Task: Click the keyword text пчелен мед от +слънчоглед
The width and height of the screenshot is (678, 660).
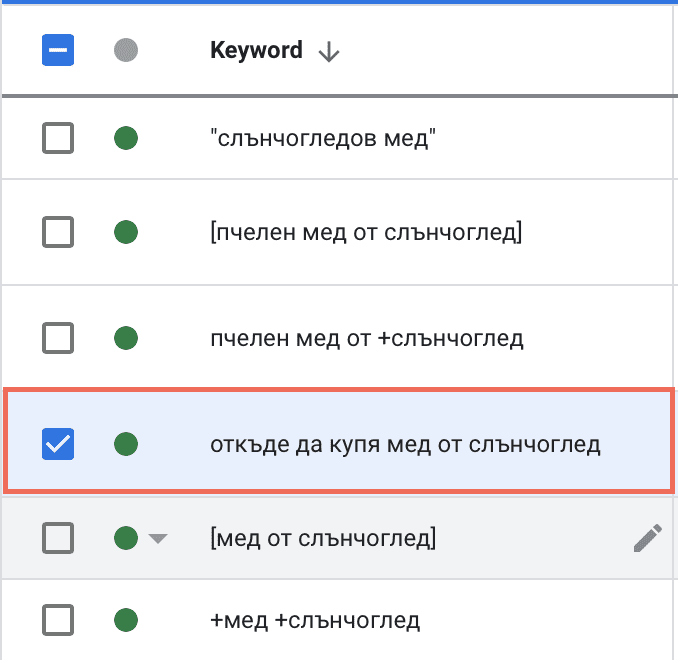Action: click(366, 338)
